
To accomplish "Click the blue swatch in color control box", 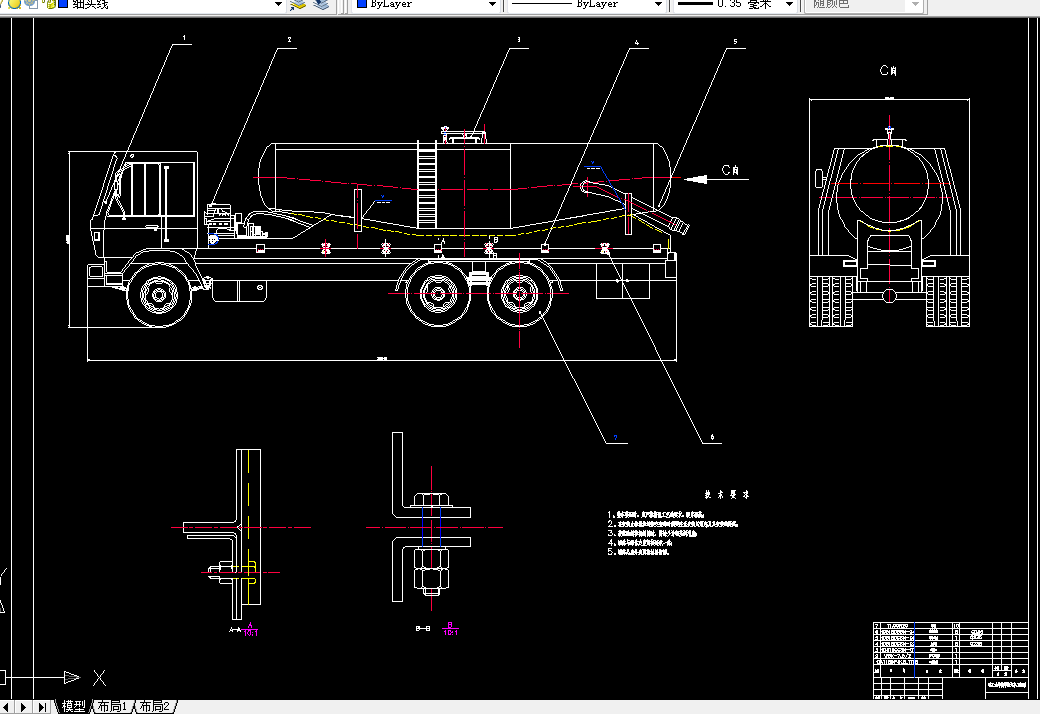I will pyautogui.click(x=362, y=4).
